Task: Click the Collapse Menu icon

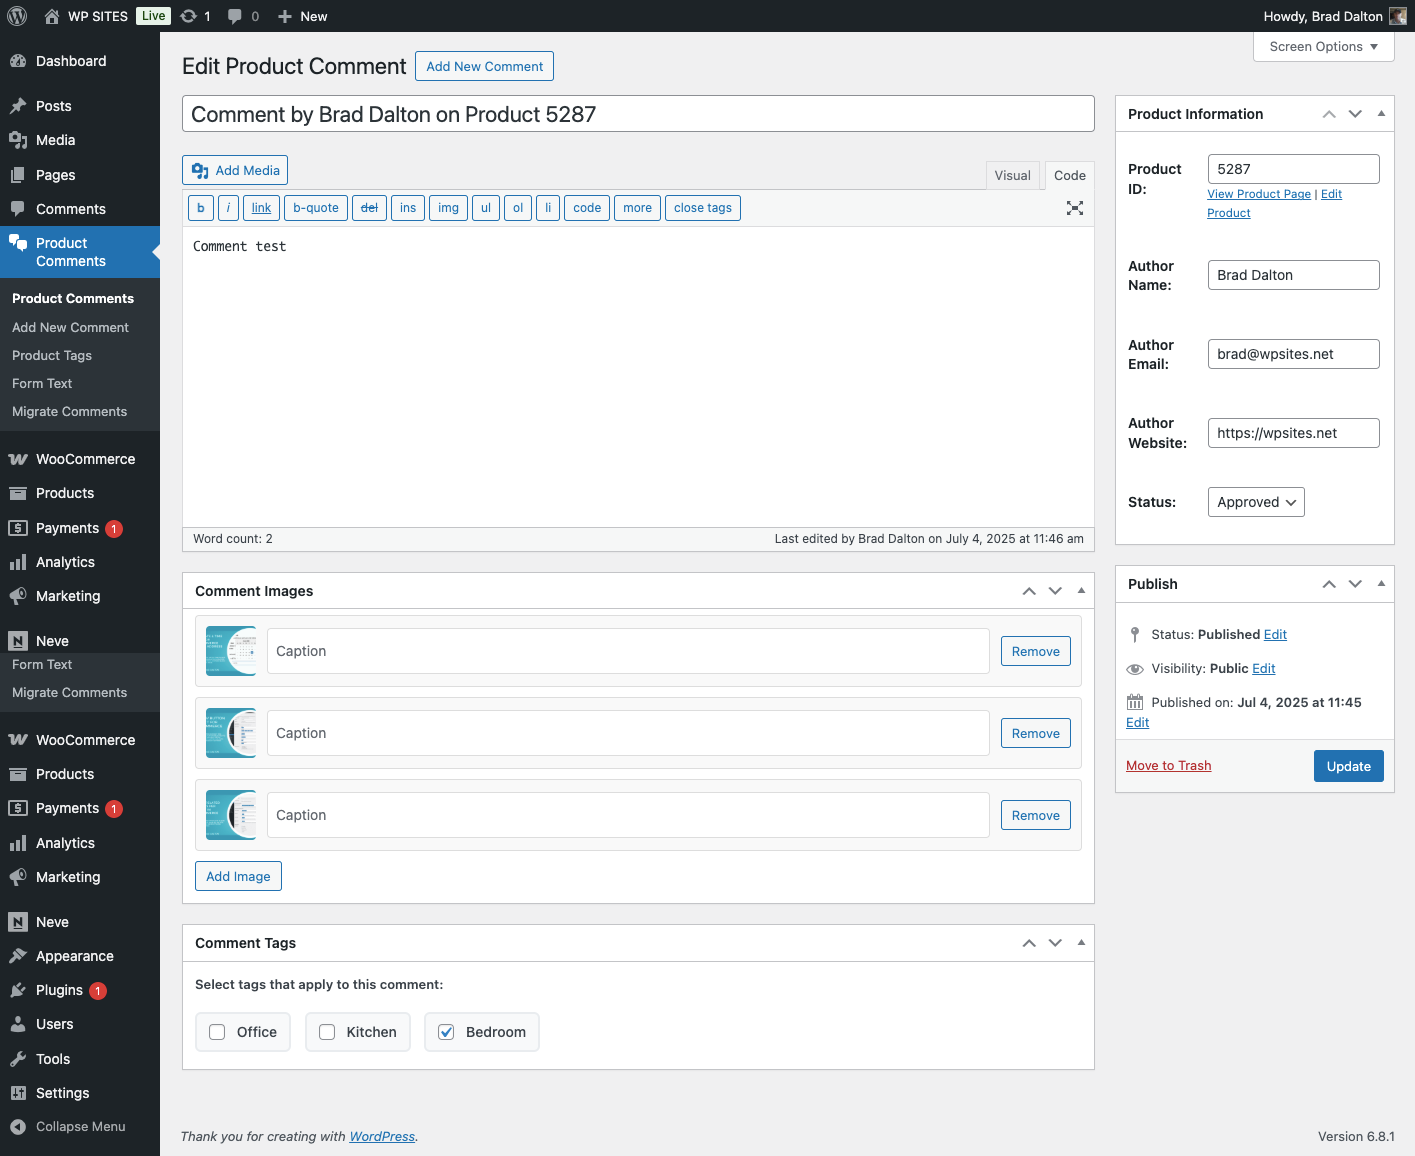Action: coord(18,1126)
